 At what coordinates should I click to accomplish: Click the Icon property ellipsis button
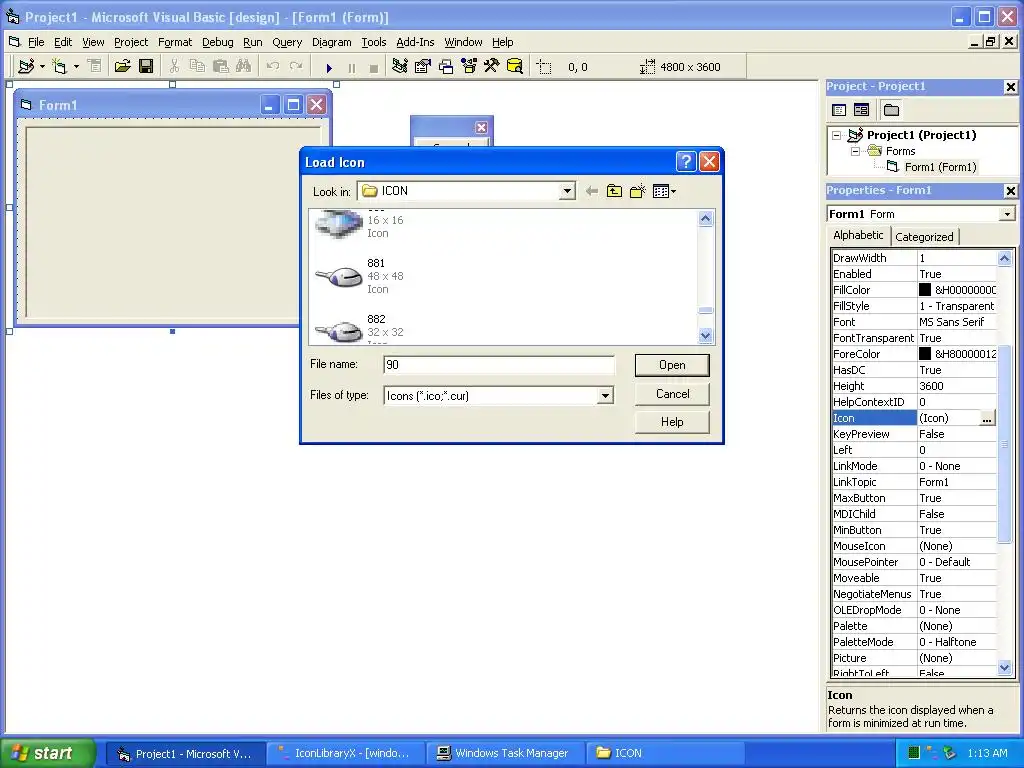(x=987, y=419)
